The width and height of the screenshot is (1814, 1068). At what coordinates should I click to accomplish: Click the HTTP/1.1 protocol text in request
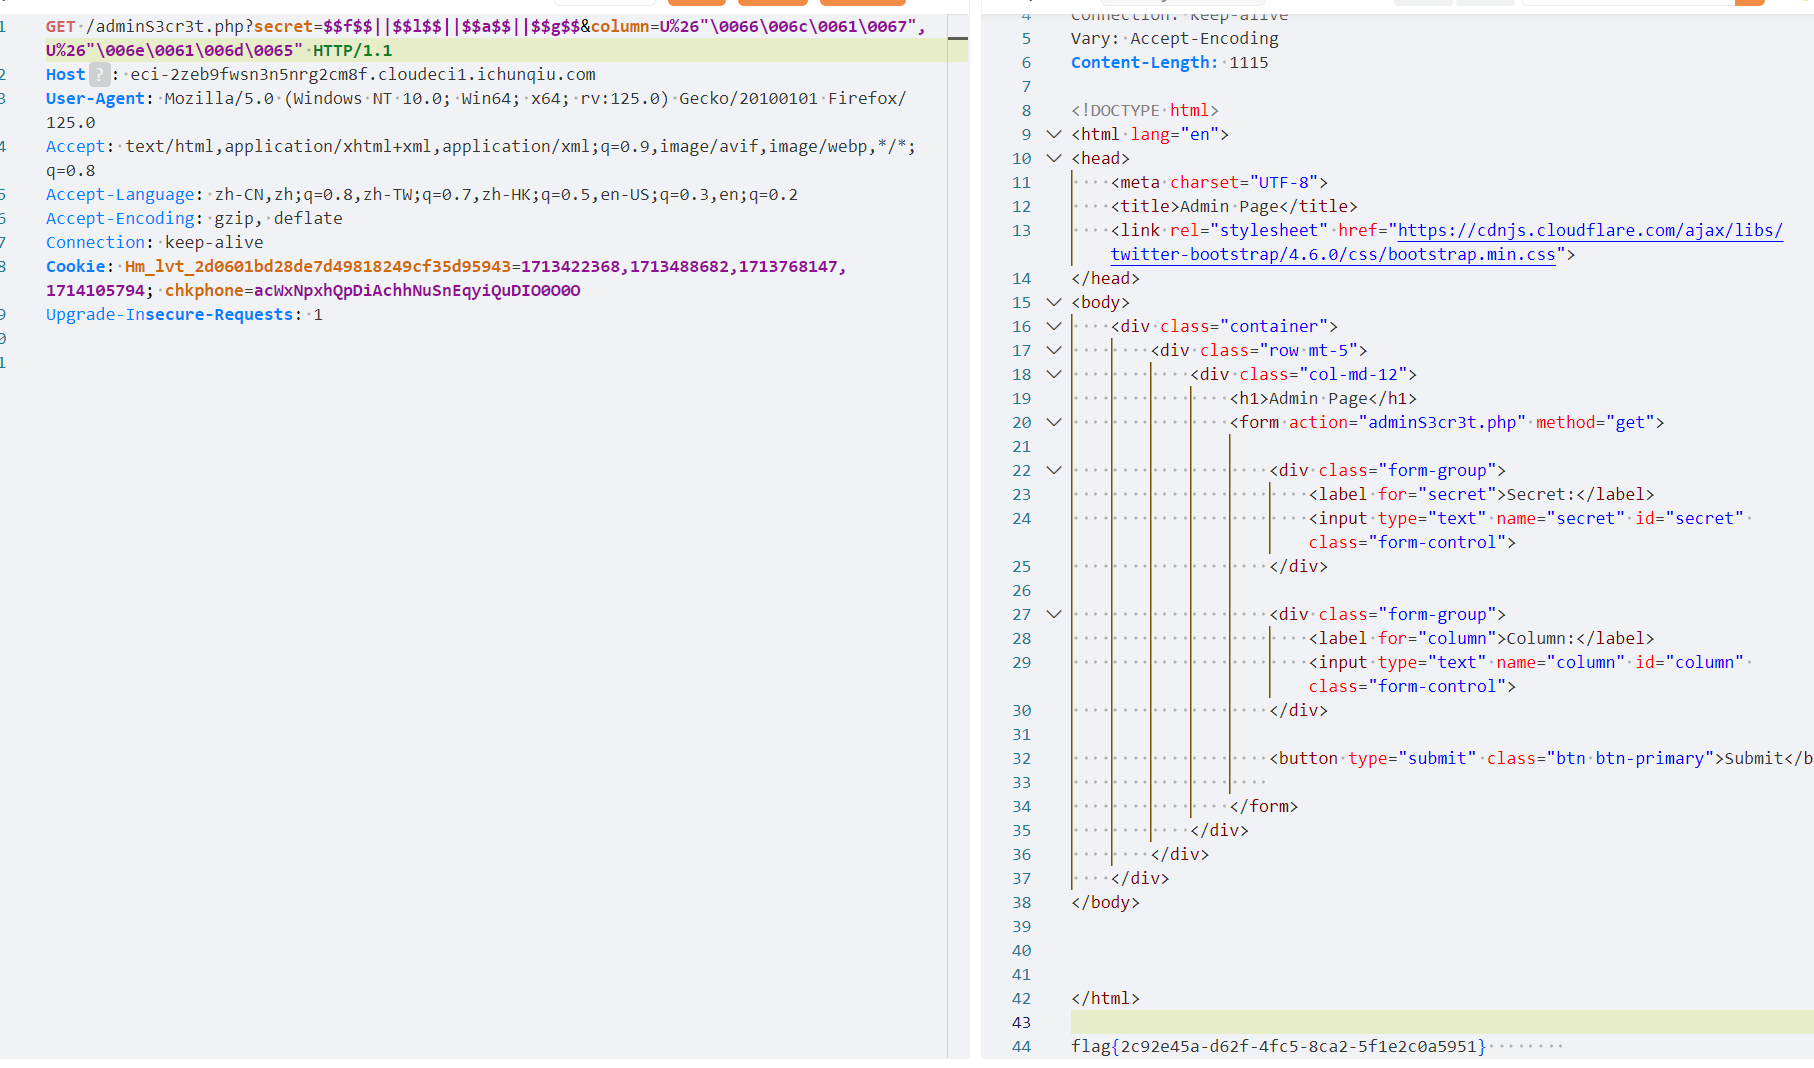(x=353, y=50)
